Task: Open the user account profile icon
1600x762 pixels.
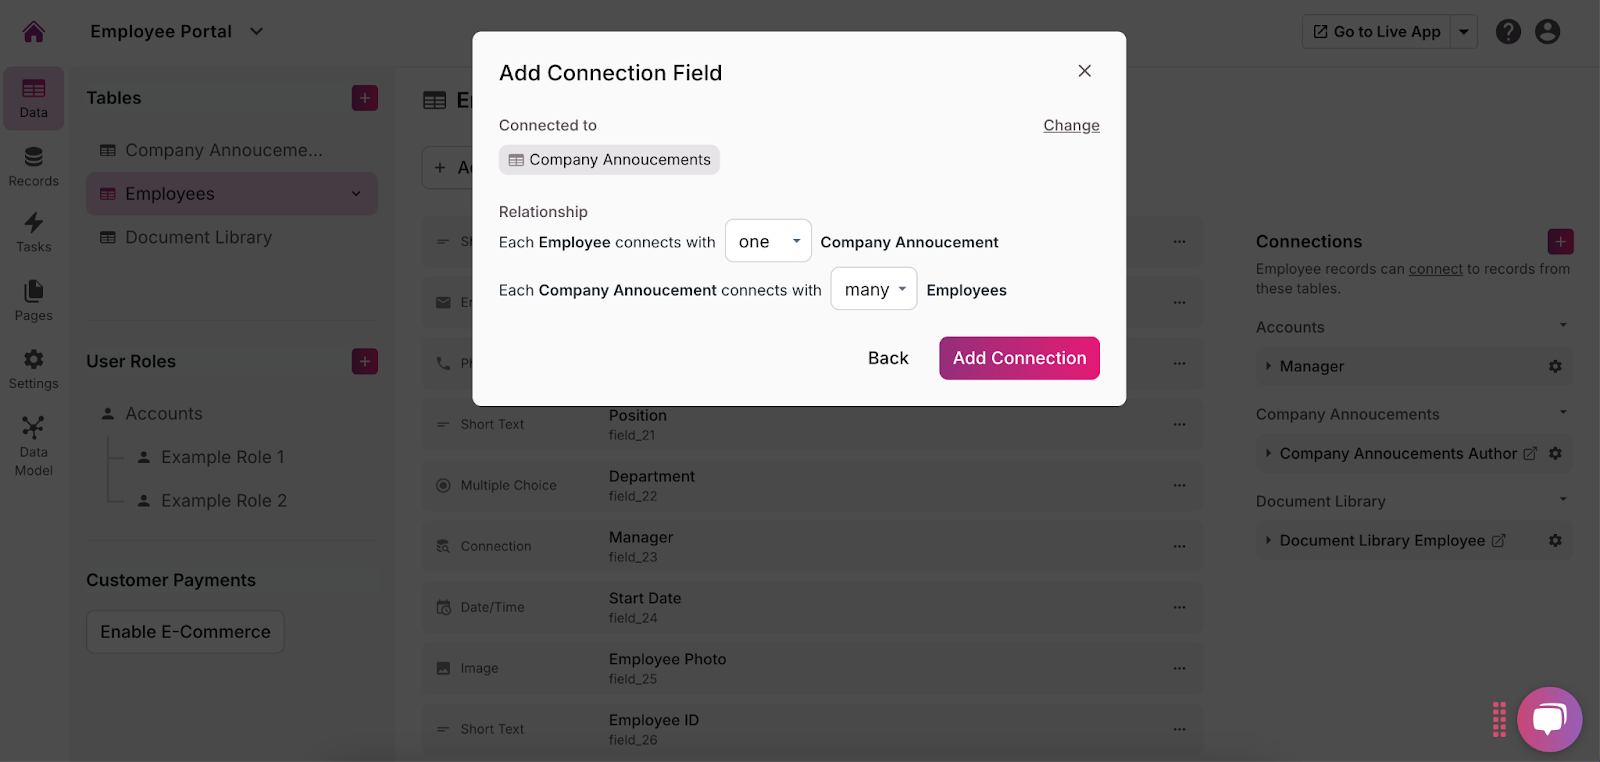Action: [x=1547, y=32]
